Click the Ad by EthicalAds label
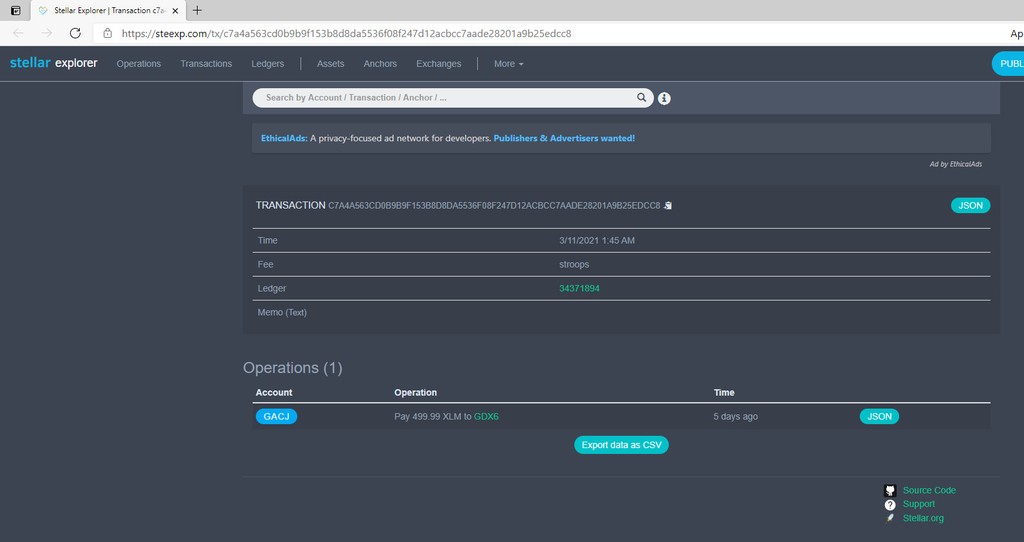The width and height of the screenshot is (1024, 542). (955, 164)
